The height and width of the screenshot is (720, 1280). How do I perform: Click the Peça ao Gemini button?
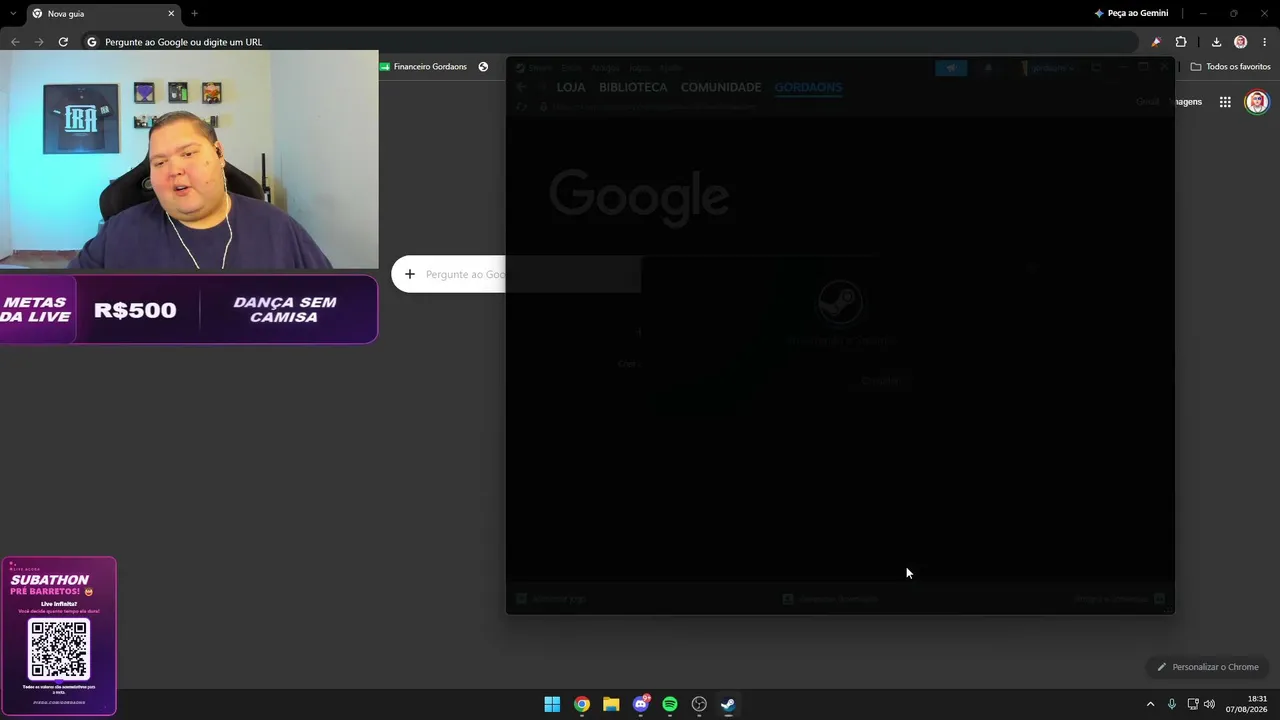(x=1131, y=13)
